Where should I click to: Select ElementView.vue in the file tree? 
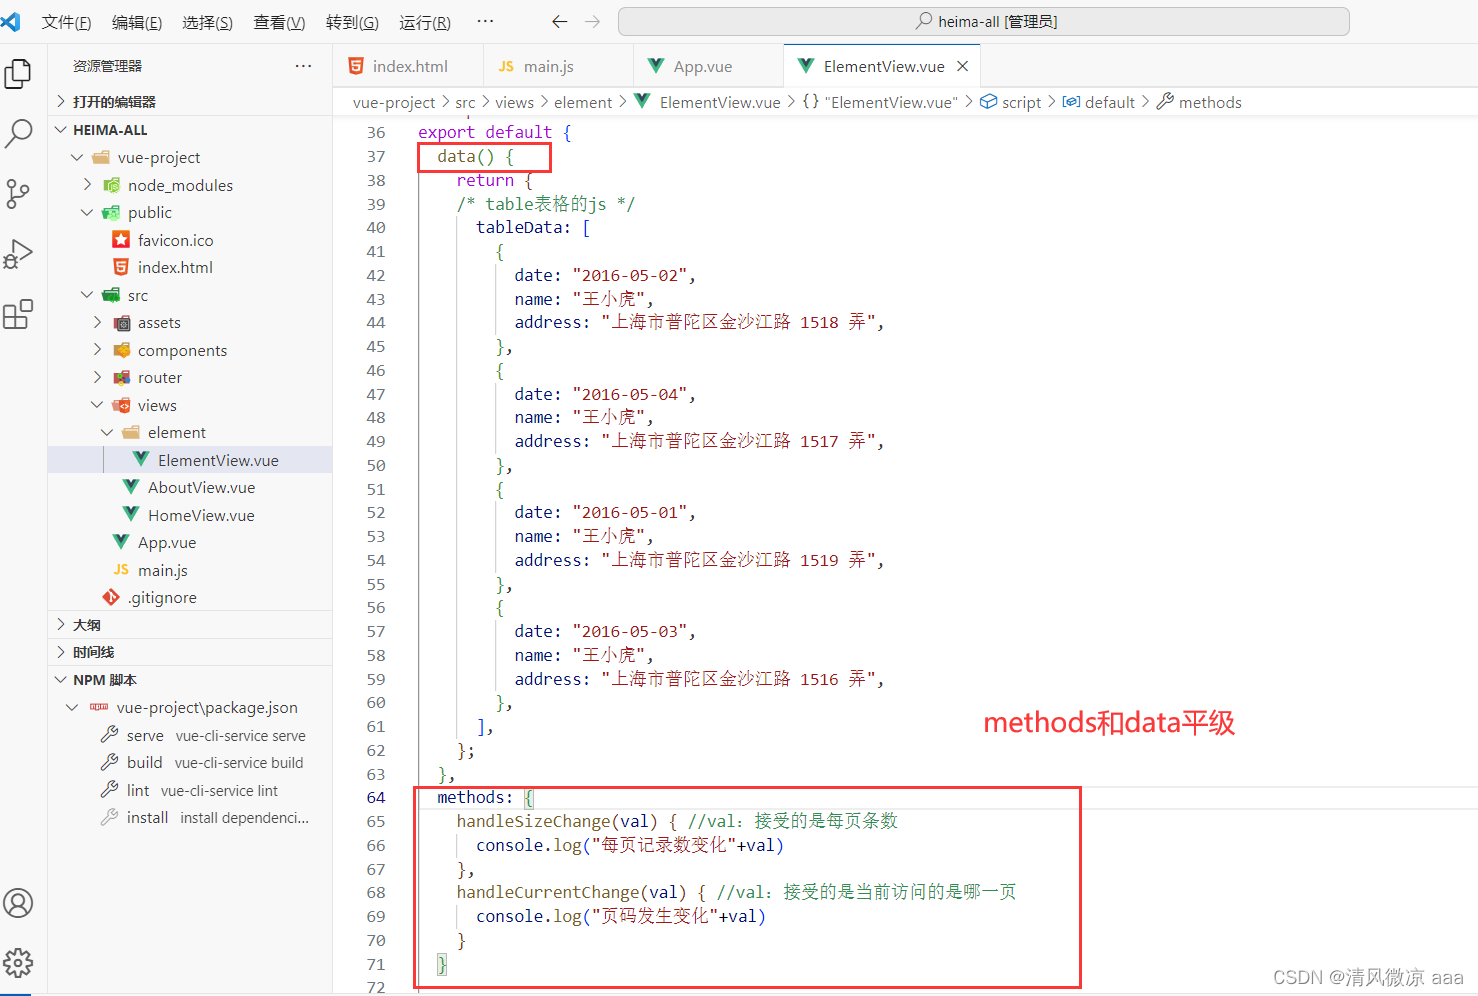(x=190, y=460)
